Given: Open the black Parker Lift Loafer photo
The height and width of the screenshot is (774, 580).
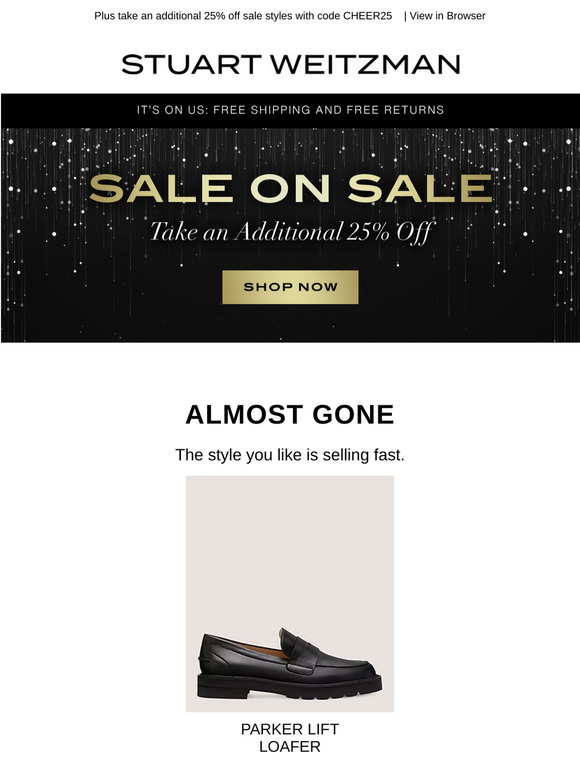Looking at the screenshot, I should [x=290, y=594].
